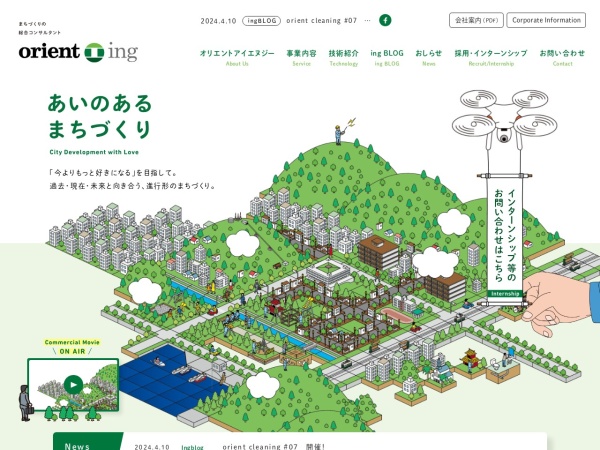
Task: Open the 会社案内 (PDF) button
Action: pyautogui.click(x=476, y=20)
